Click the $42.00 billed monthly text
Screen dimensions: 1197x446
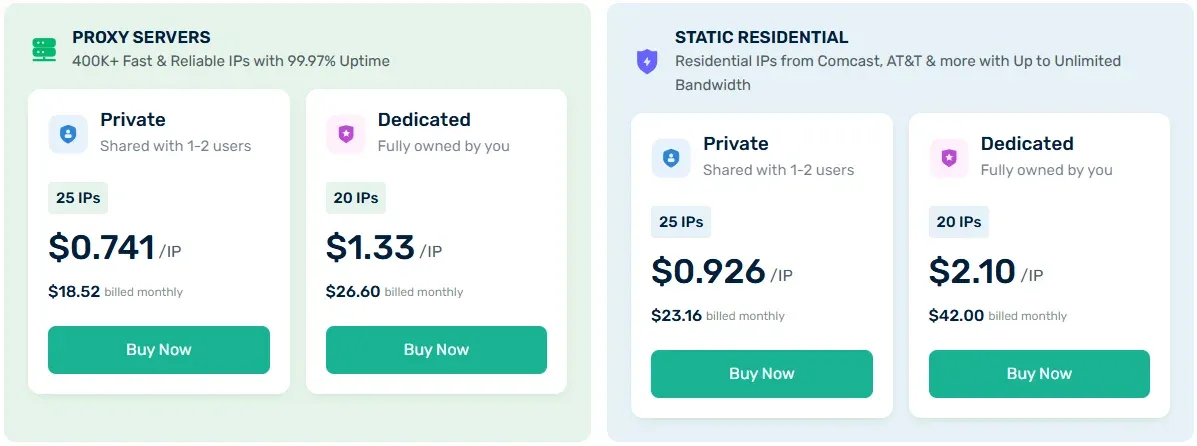pos(998,315)
